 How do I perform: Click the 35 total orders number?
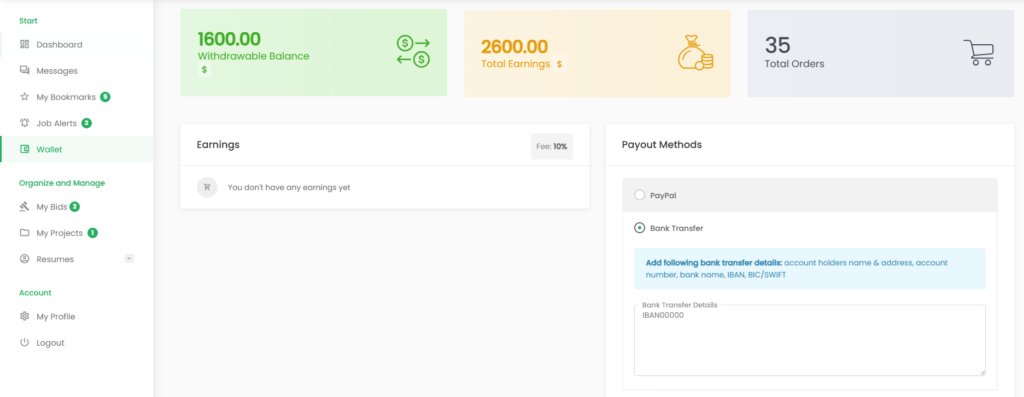coord(778,45)
